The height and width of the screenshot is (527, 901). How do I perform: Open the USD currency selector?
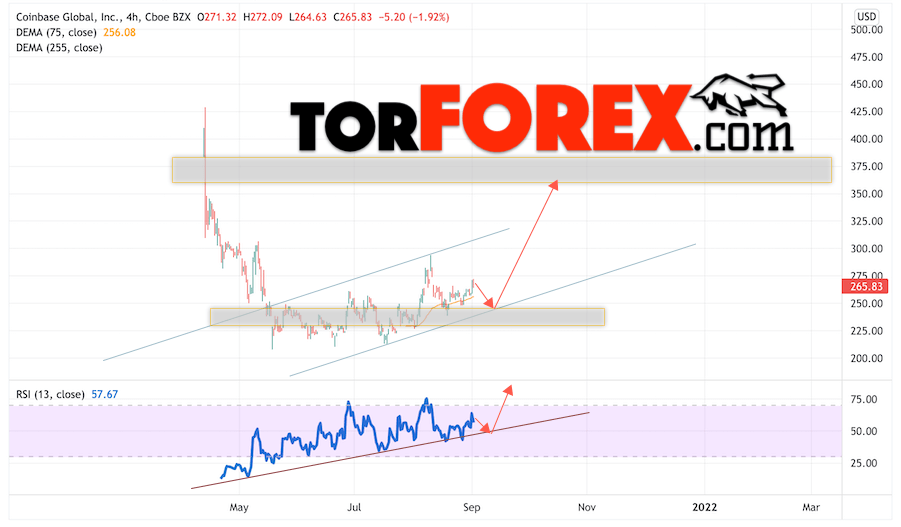[867, 17]
